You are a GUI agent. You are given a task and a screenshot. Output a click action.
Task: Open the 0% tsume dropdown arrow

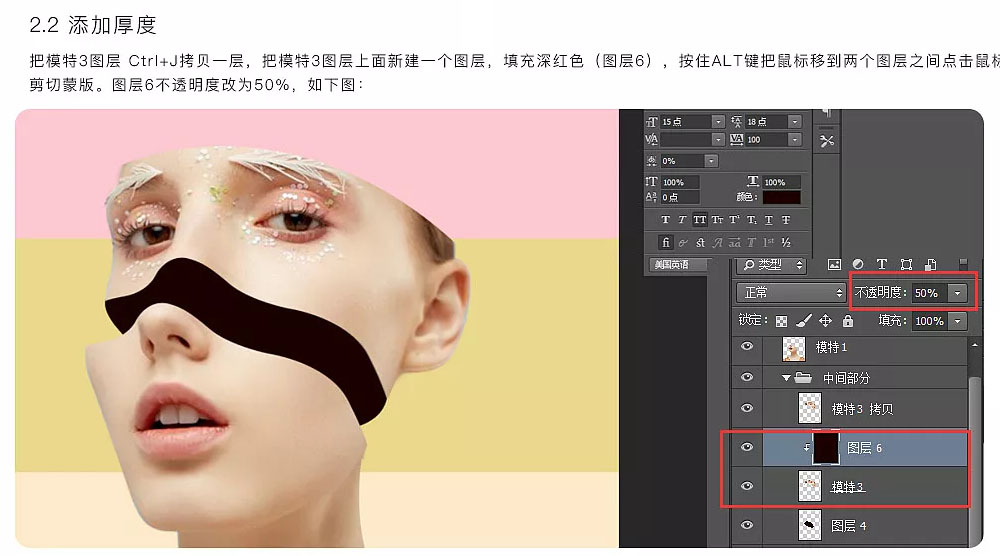(711, 161)
